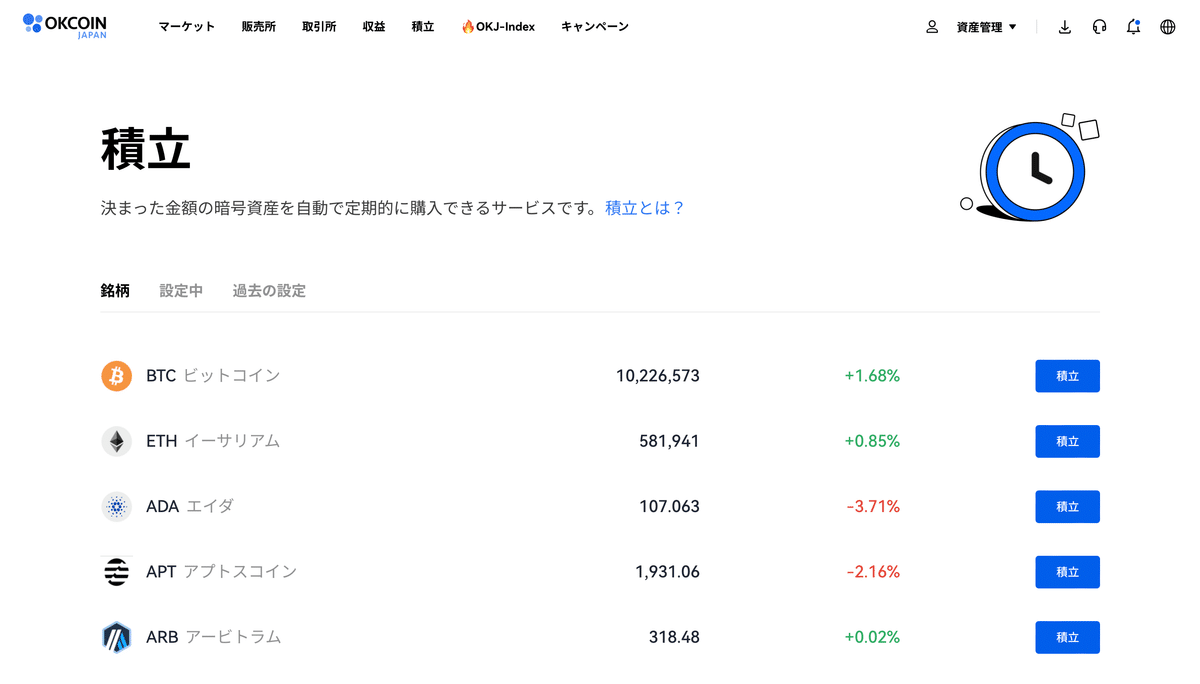Open the マーケット menu item
This screenshot has width=1200, height=684.
click(x=187, y=27)
